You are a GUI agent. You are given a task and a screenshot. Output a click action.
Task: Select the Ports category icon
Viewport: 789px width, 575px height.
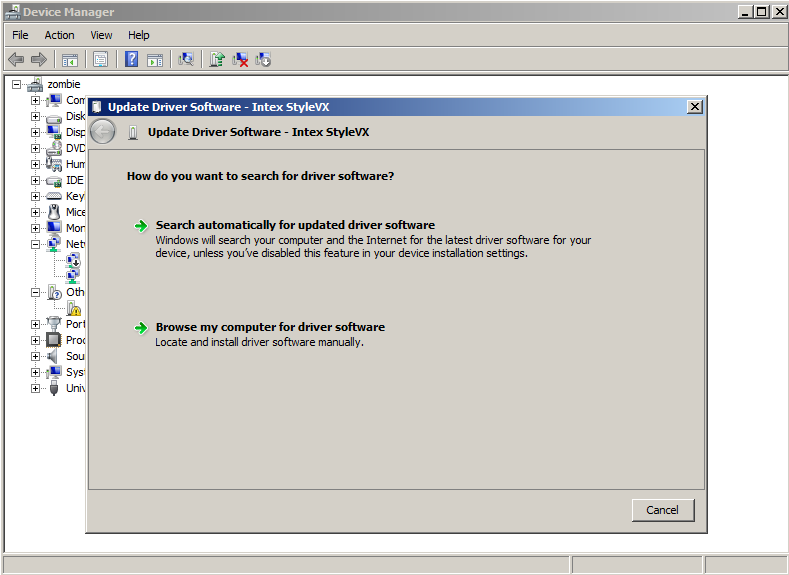coord(54,324)
